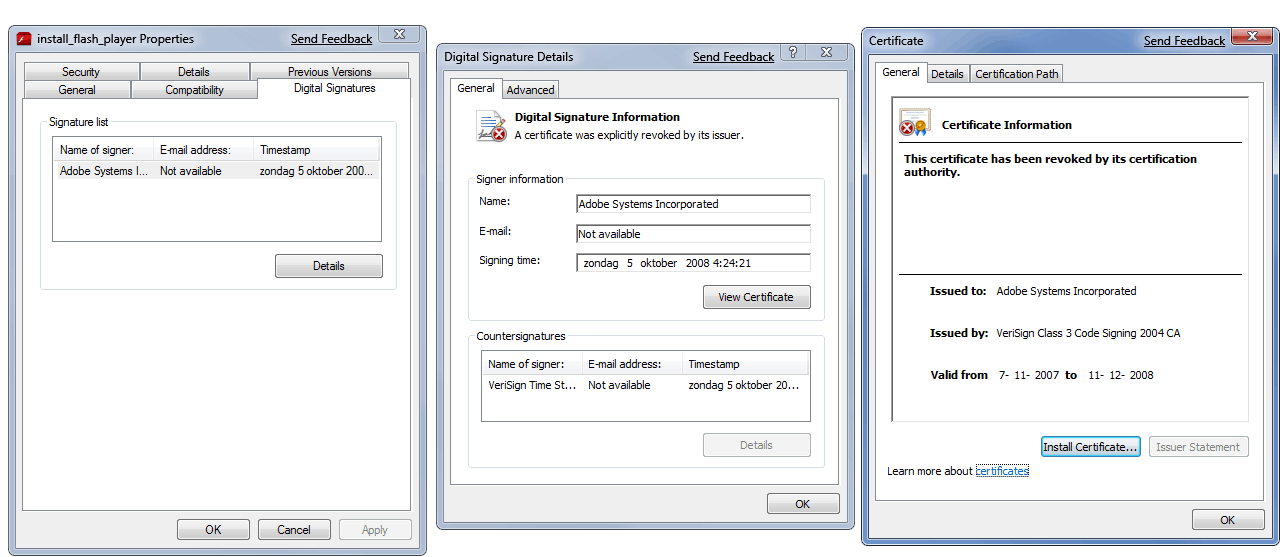
Task: Click 'Adobe Systems Incorporated' Issued to text
Action: point(1066,291)
